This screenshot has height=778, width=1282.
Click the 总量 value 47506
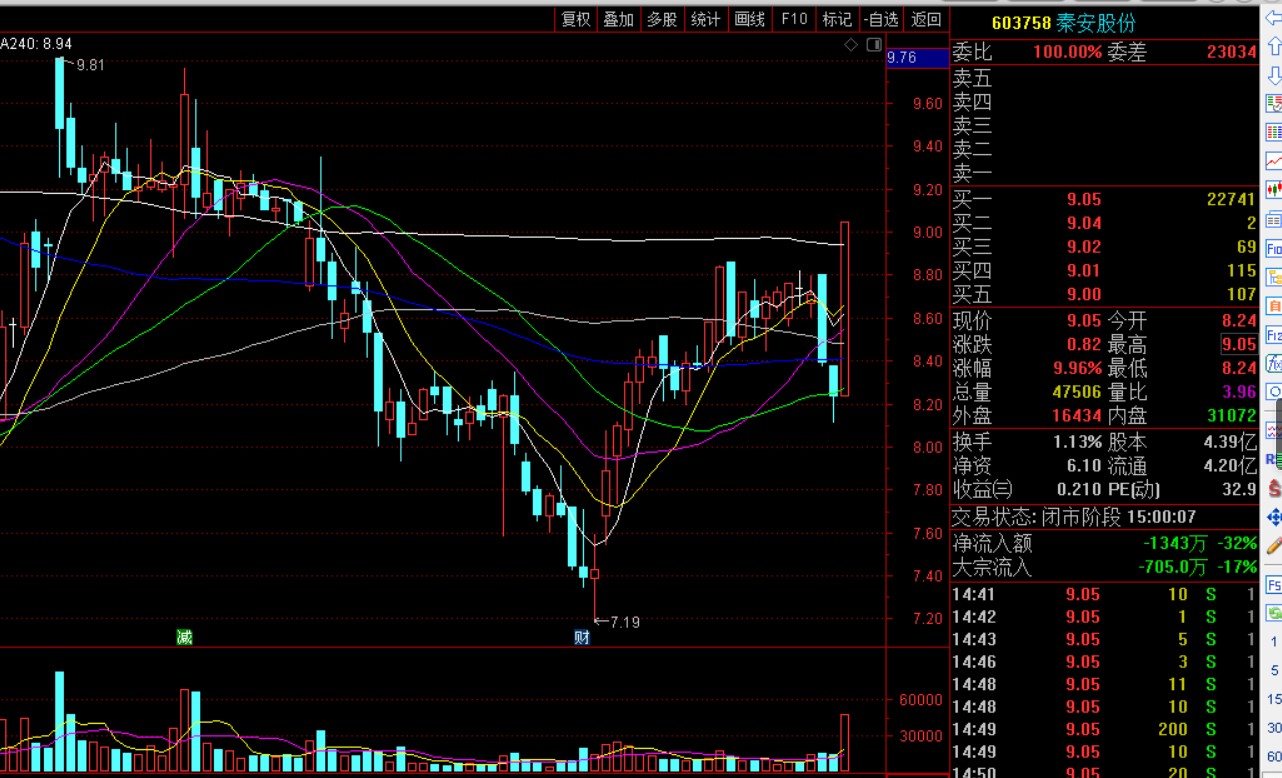point(1078,393)
